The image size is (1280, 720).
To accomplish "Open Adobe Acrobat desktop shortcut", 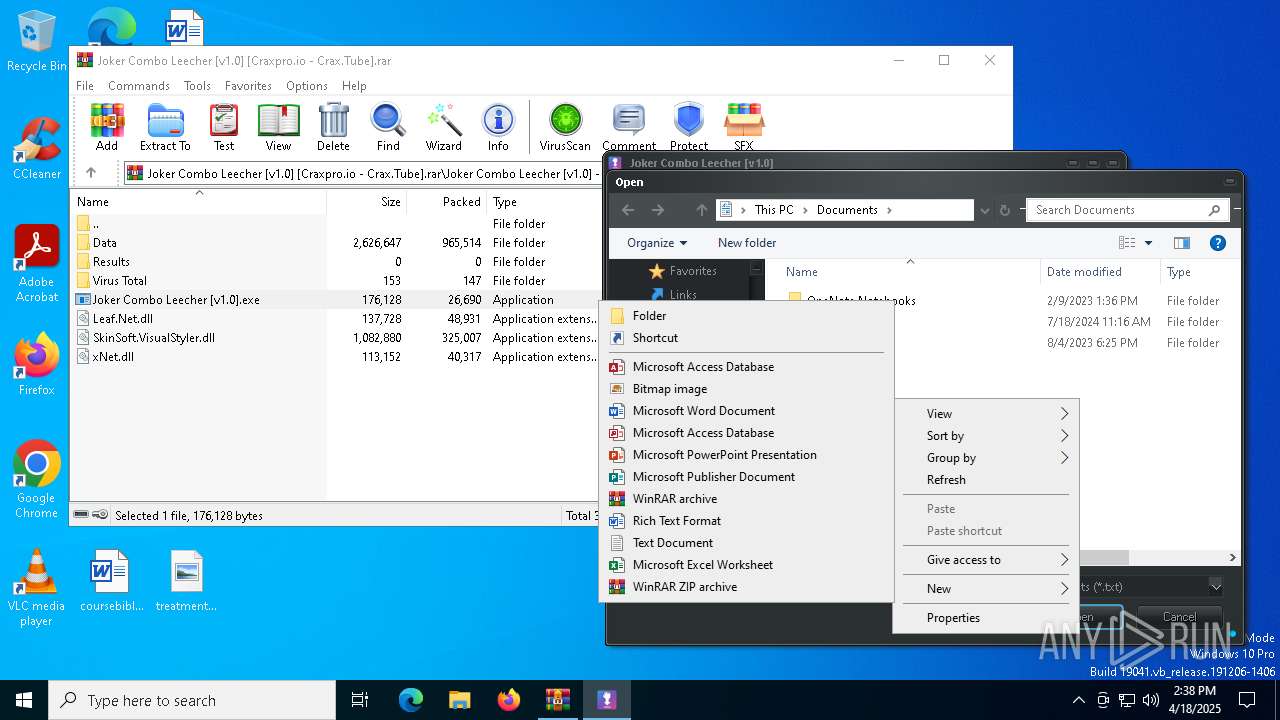I will click(x=36, y=264).
